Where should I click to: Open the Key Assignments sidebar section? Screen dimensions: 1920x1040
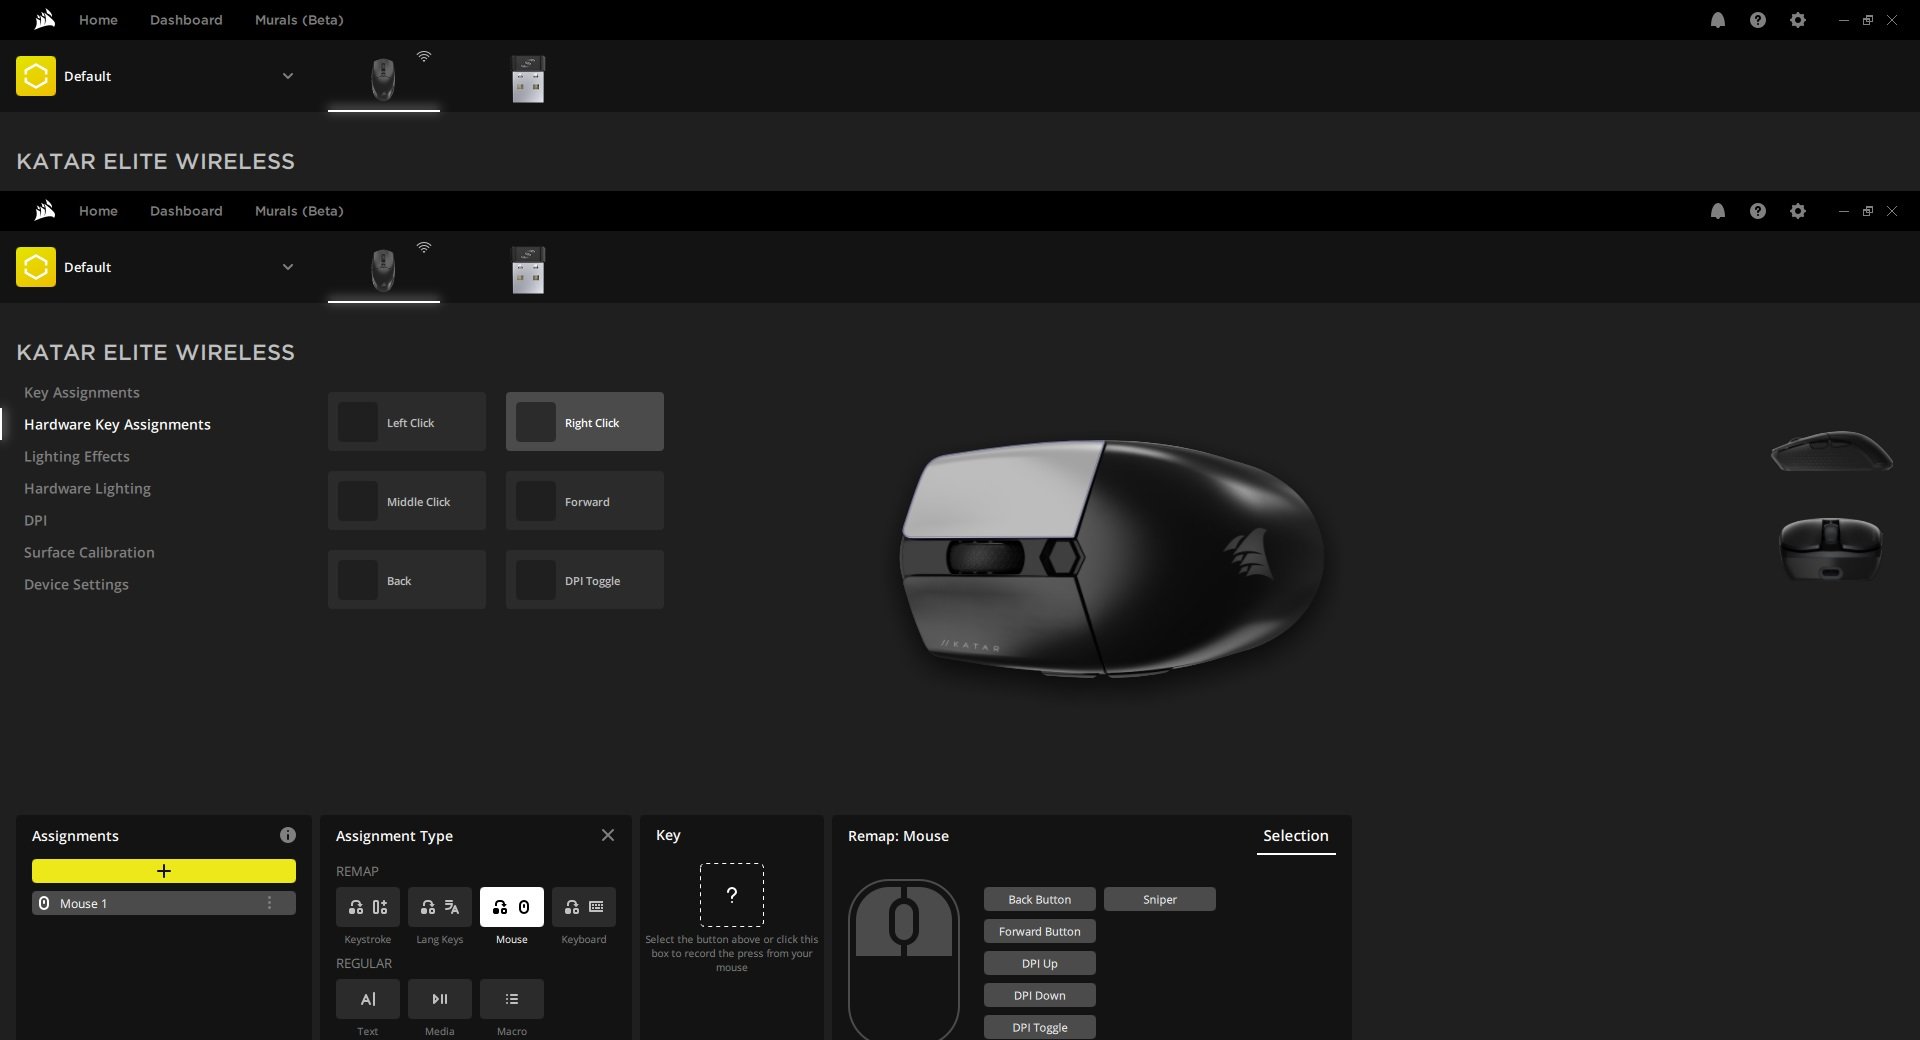coord(82,392)
